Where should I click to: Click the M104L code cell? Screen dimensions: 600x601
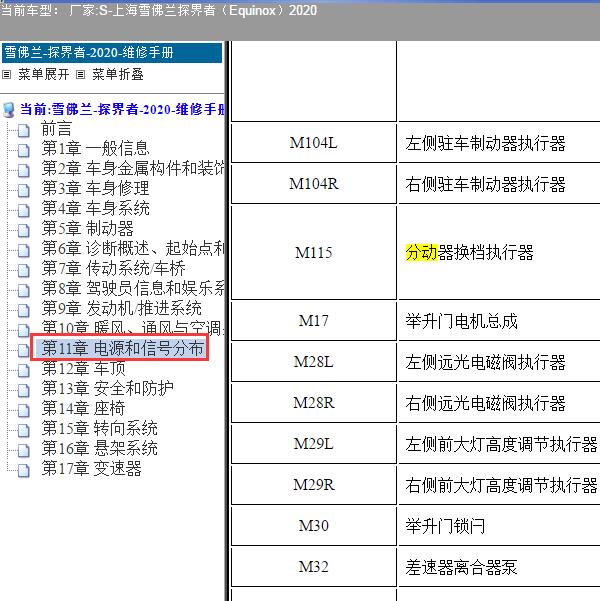point(314,143)
